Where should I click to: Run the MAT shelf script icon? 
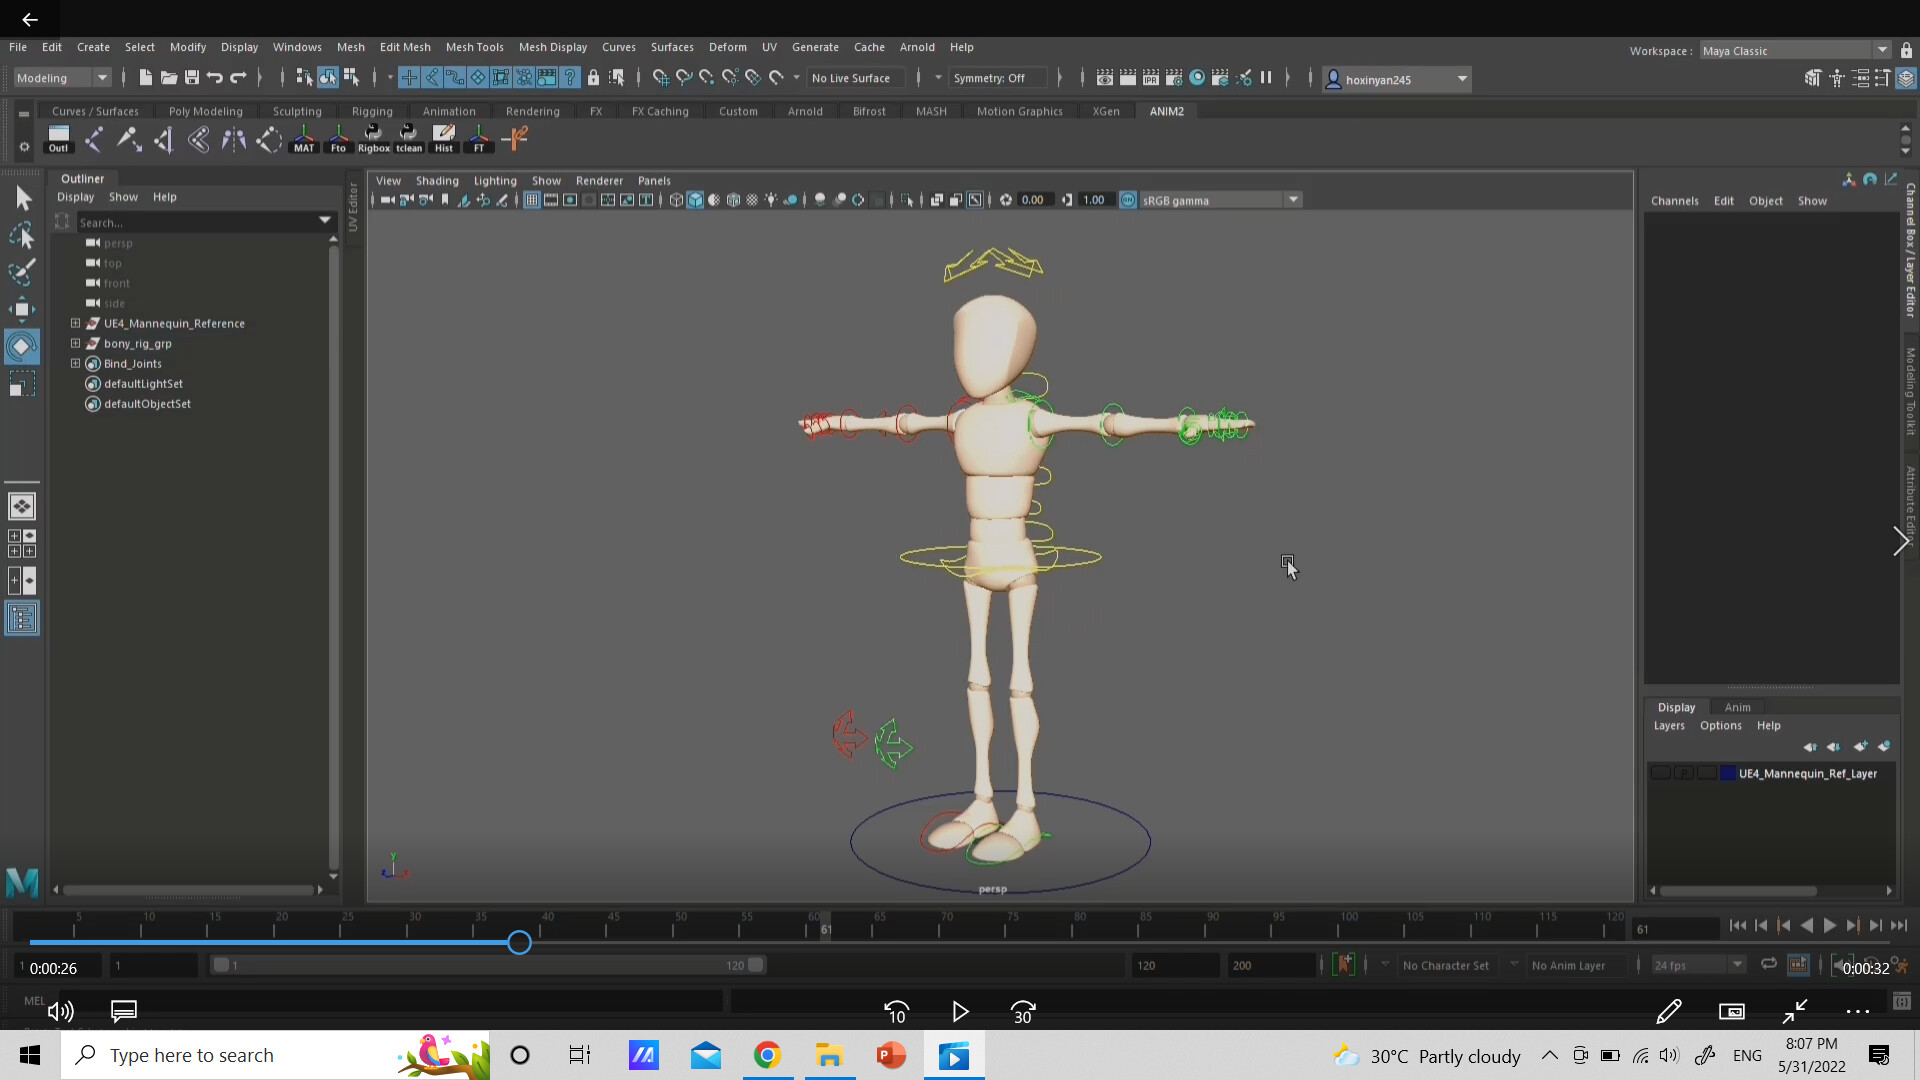[304, 139]
